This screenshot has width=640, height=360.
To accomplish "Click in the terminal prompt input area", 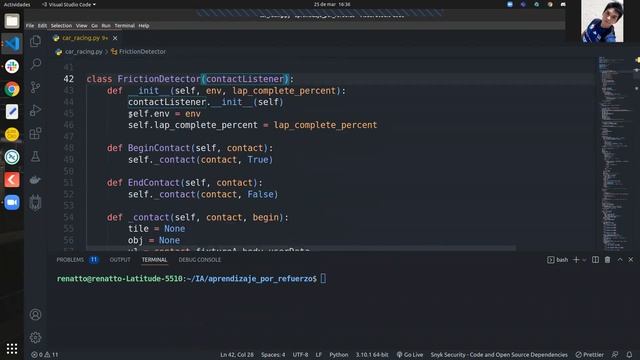I will 323,279.
